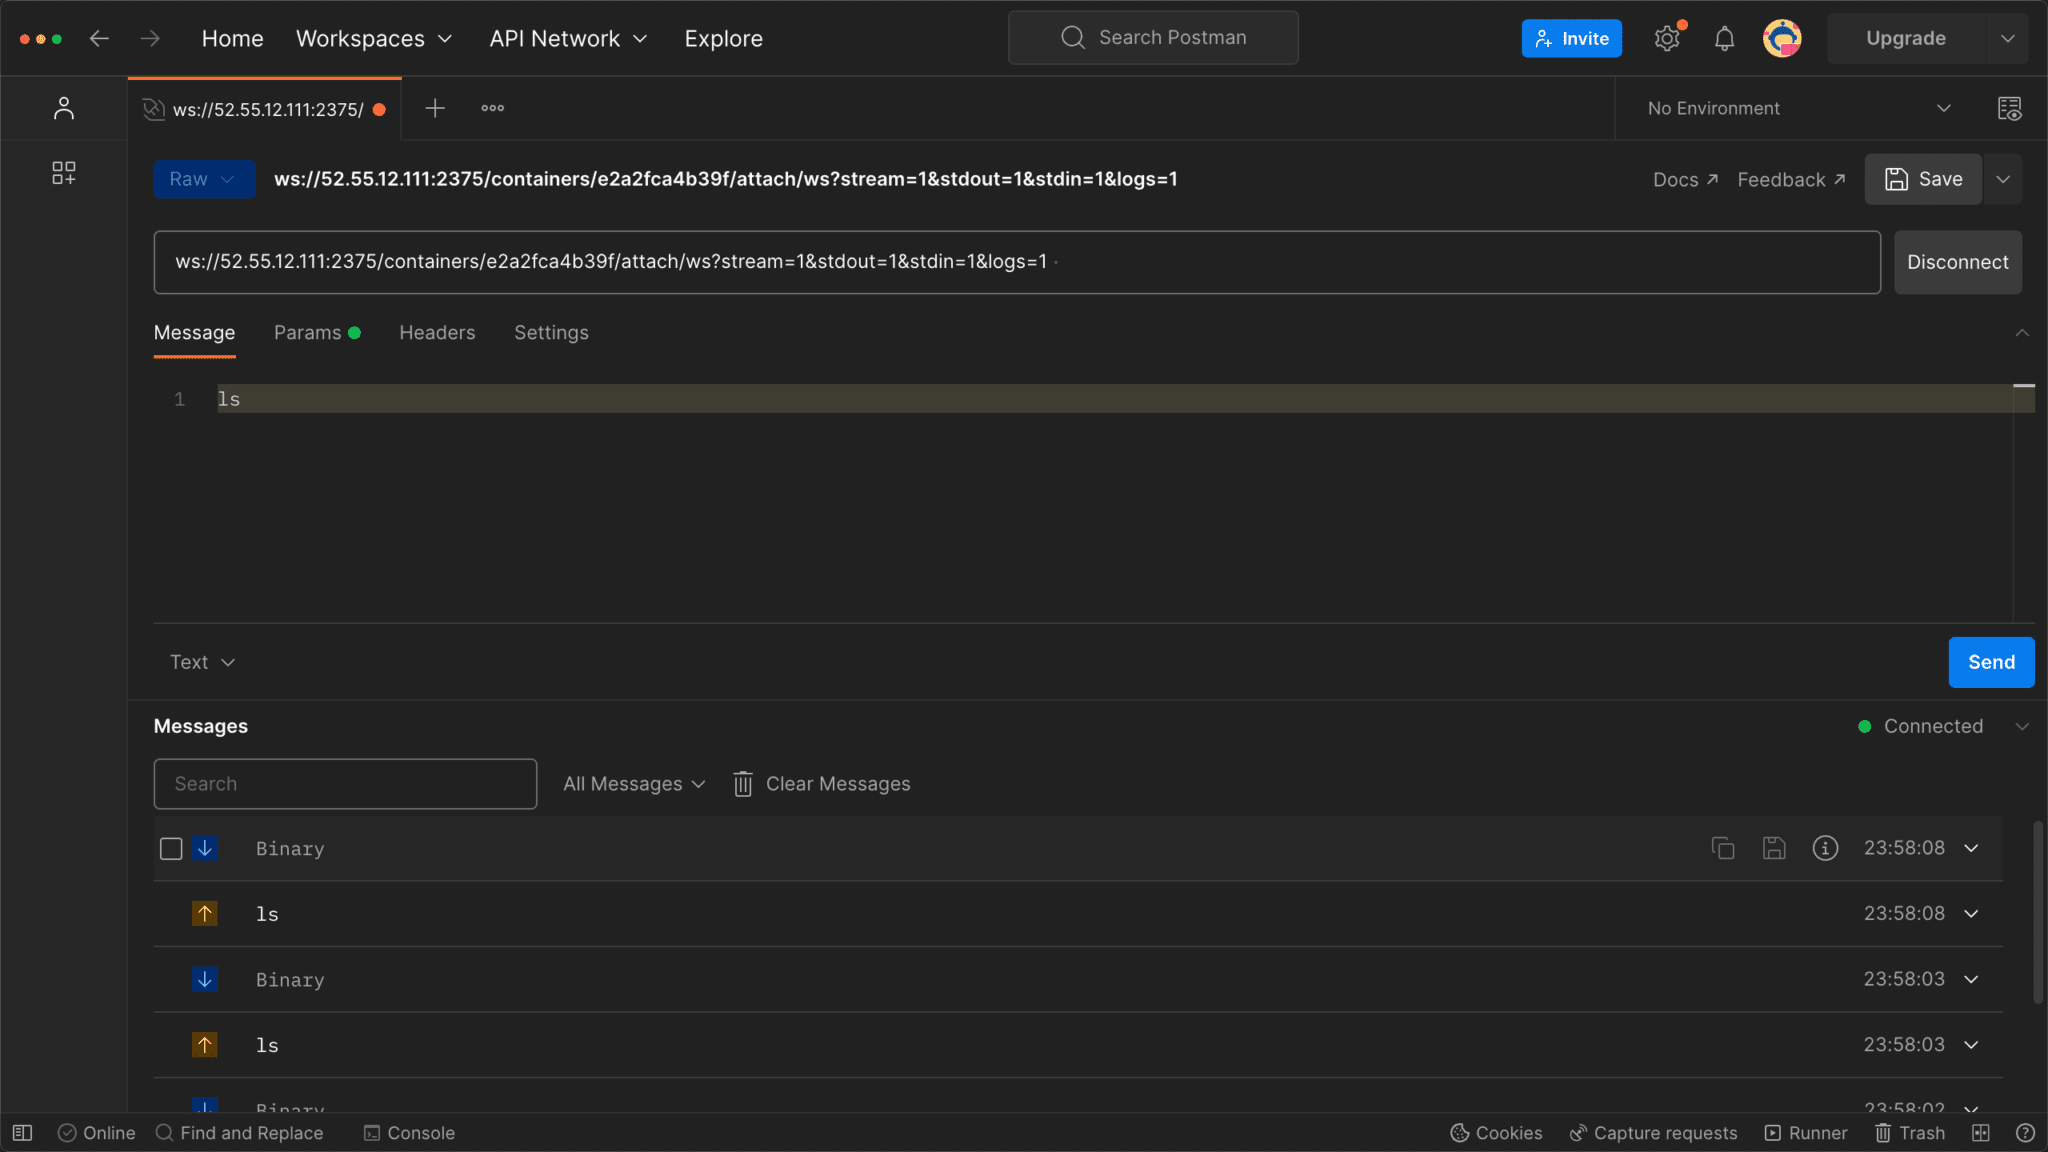This screenshot has width=2048, height=1152.
Task: Switch to the Headers tab
Action: point(437,332)
